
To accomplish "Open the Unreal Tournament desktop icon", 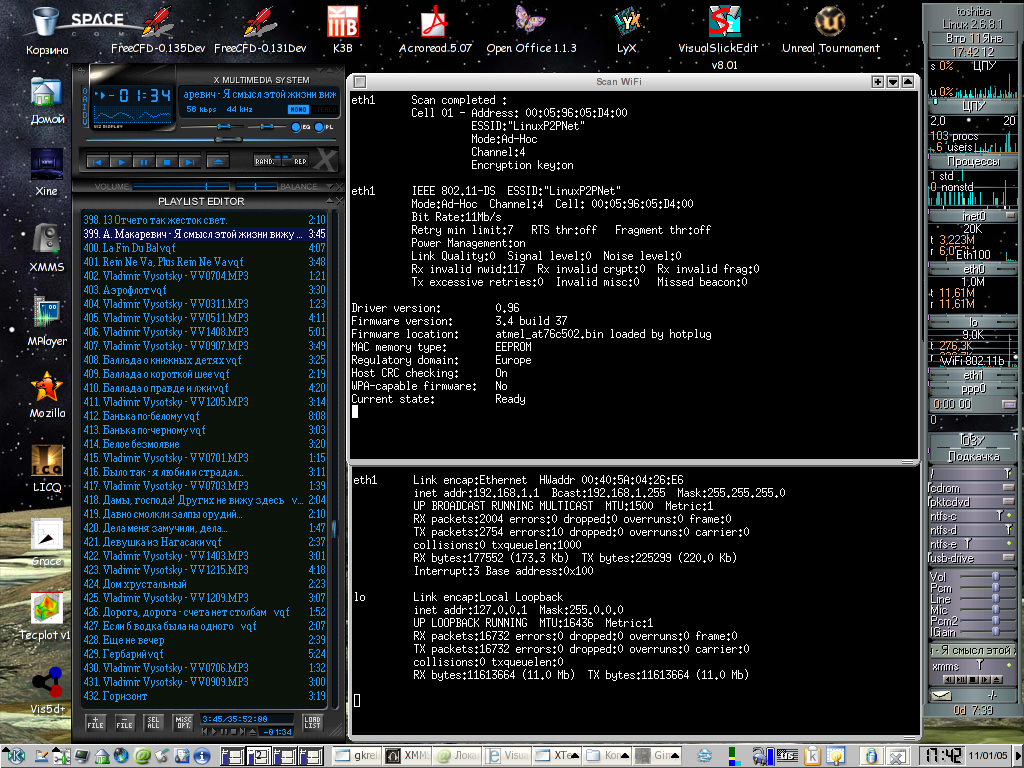I will (x=830, y=22).
